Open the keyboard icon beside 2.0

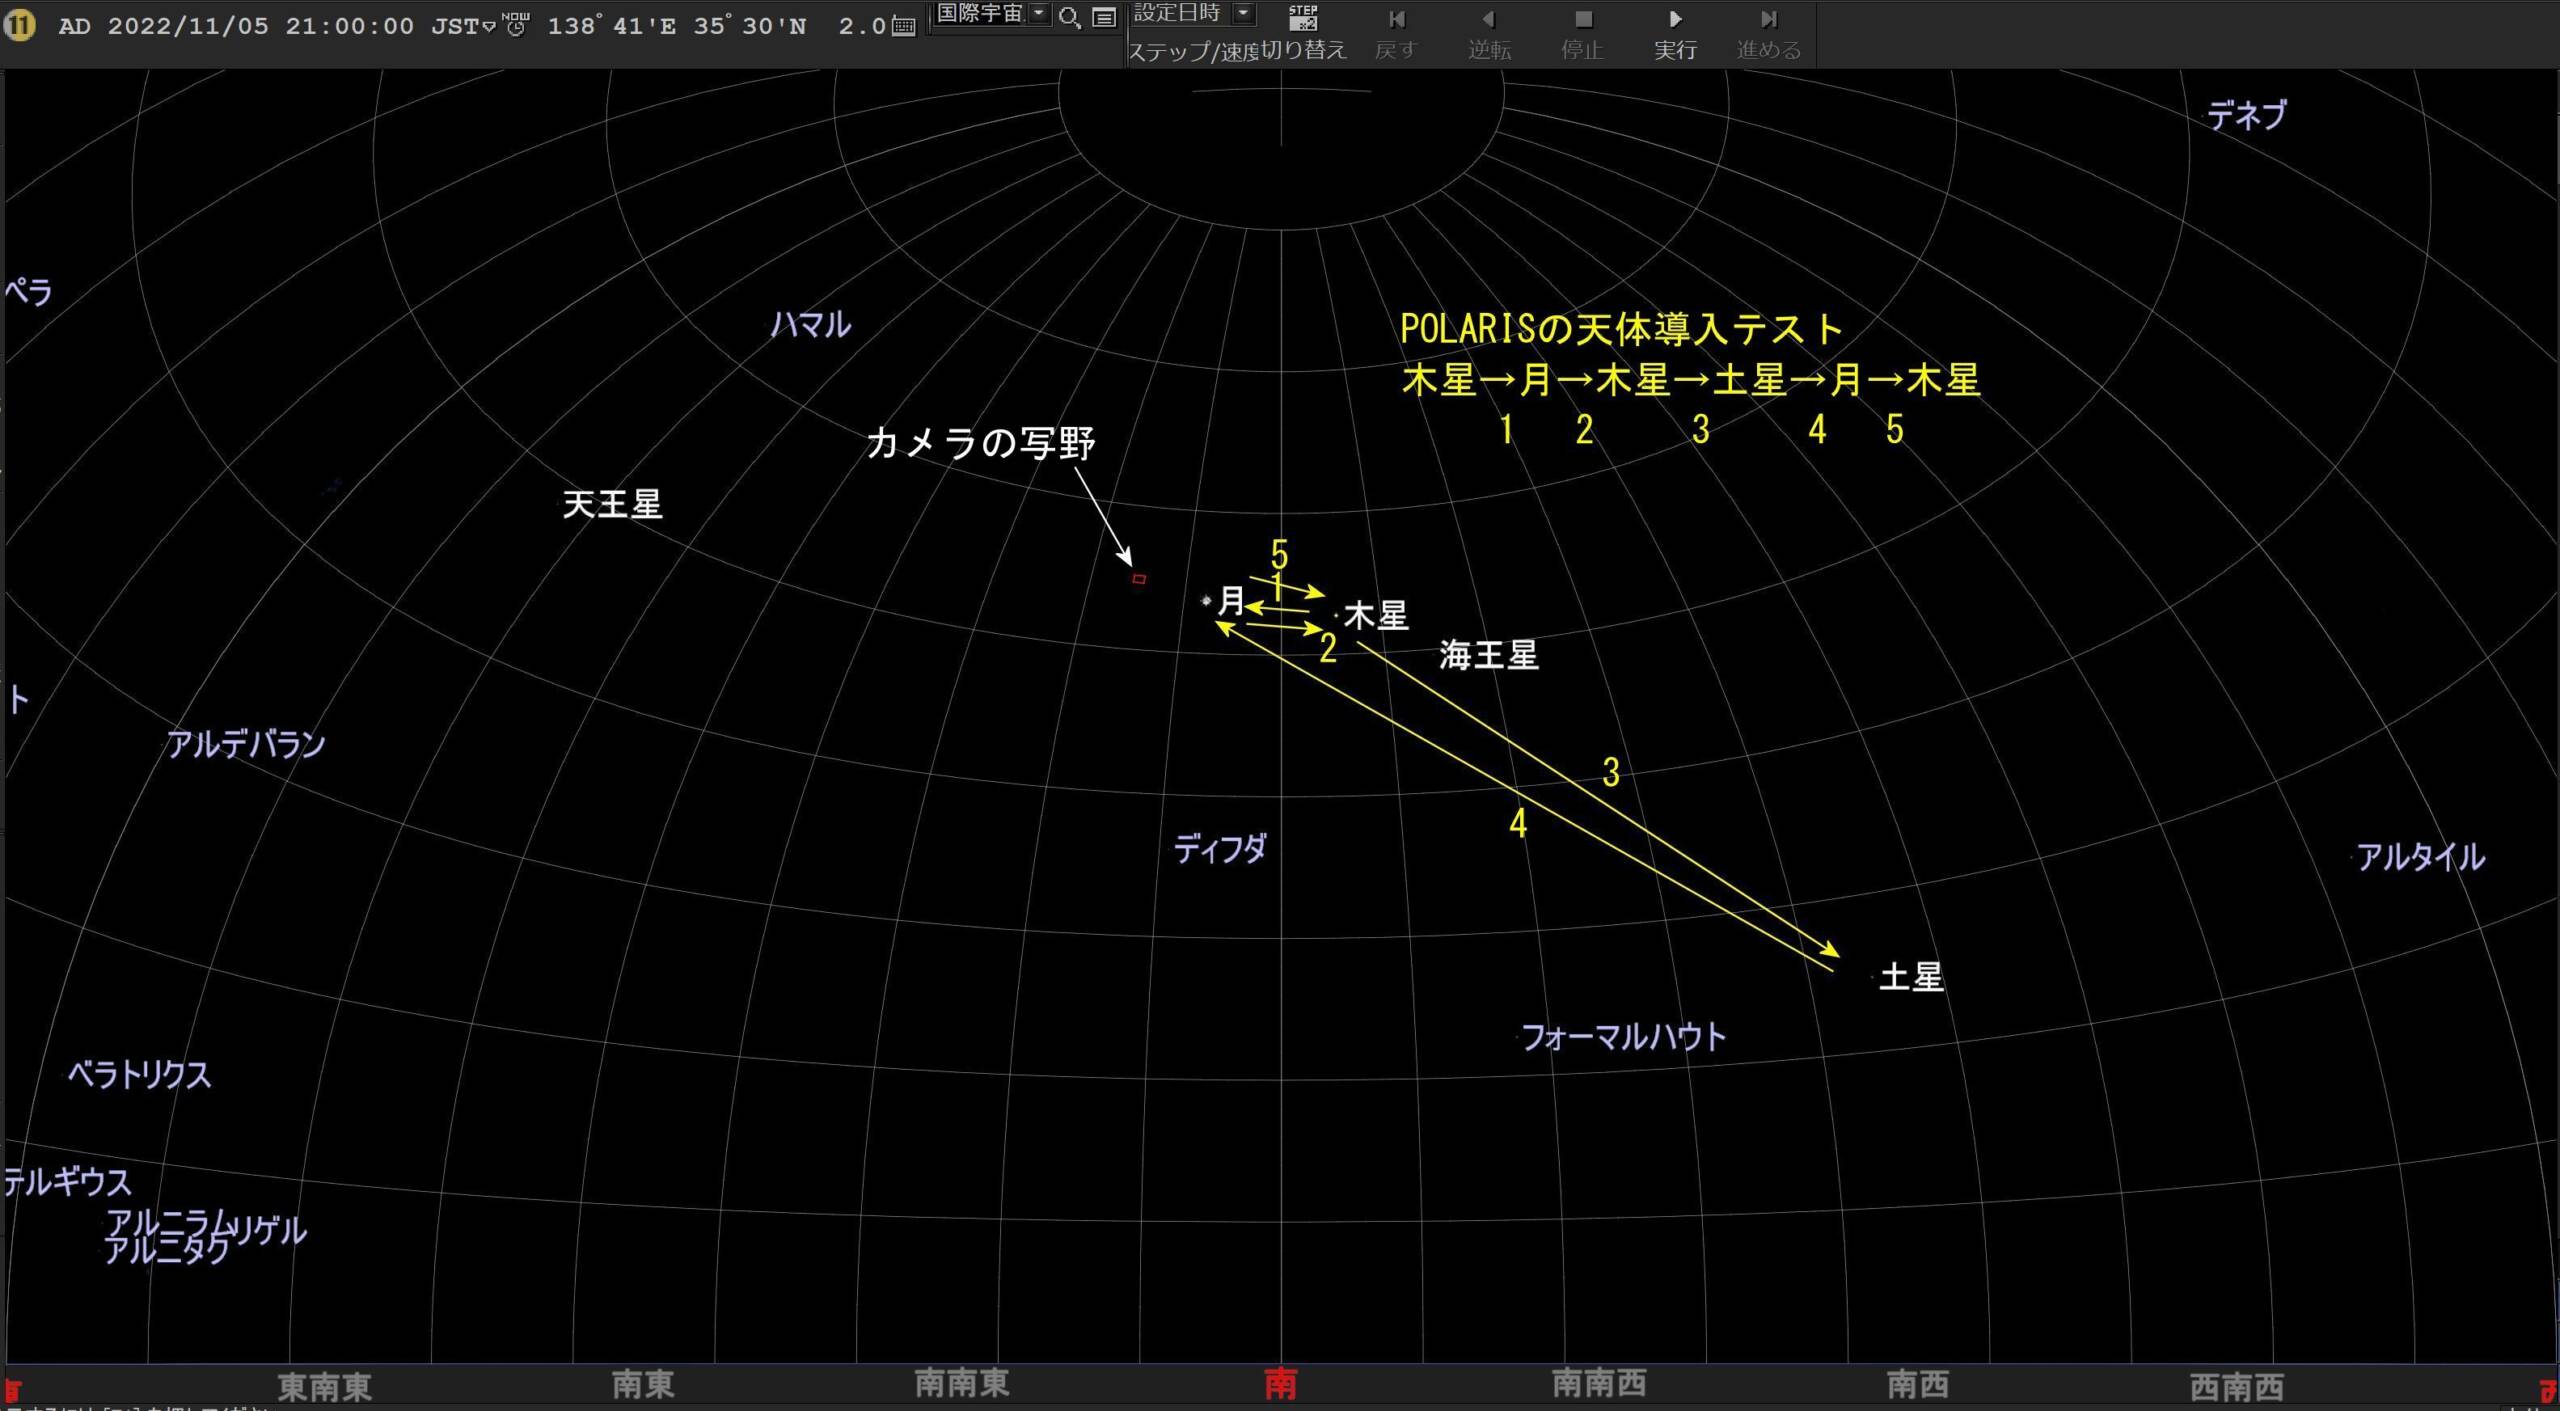point(904,27)
